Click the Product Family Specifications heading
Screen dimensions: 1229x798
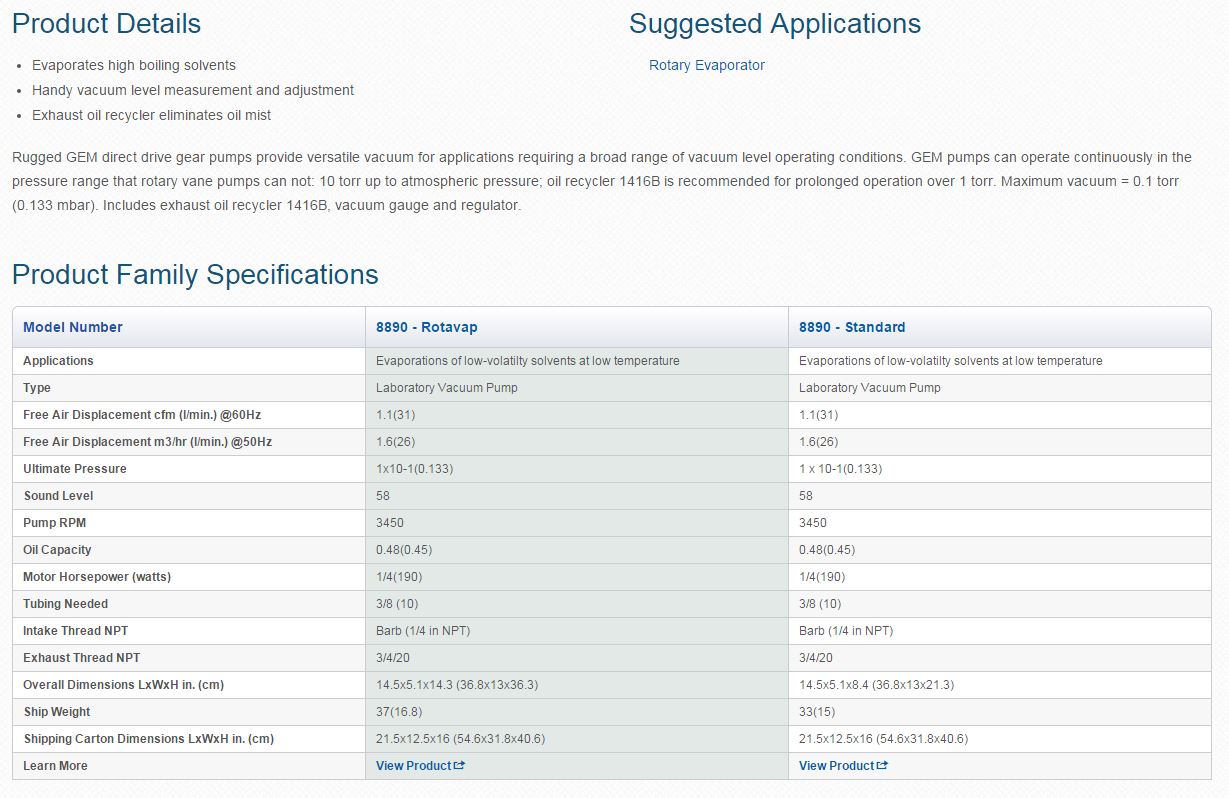(x=195, y=275)
